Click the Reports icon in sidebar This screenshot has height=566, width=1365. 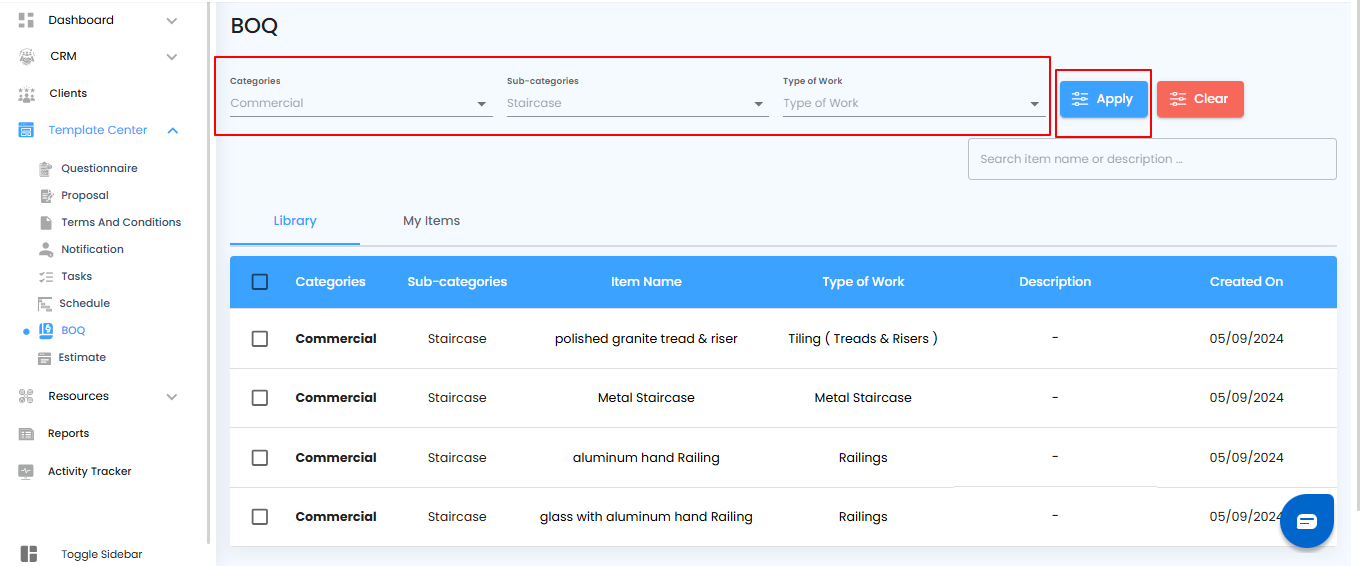pyautogui.click(x=27, y=434)
